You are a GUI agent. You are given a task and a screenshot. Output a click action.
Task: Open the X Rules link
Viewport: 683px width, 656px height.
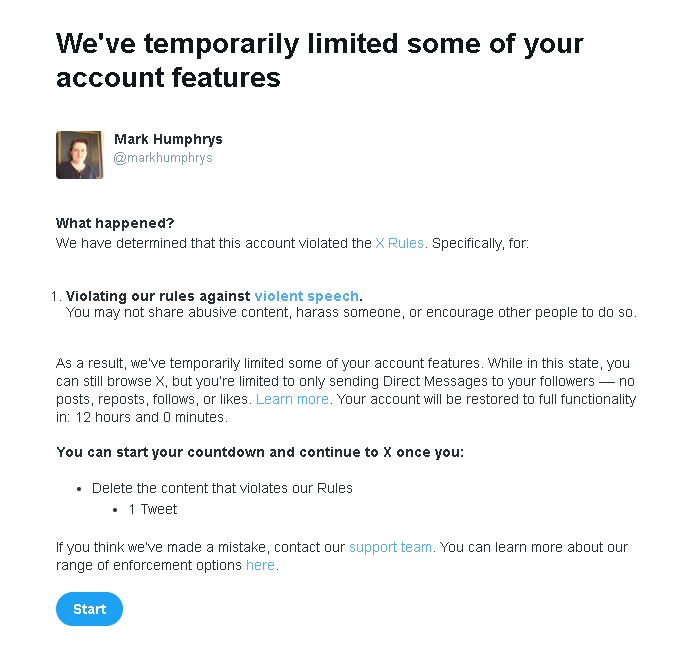399,243
